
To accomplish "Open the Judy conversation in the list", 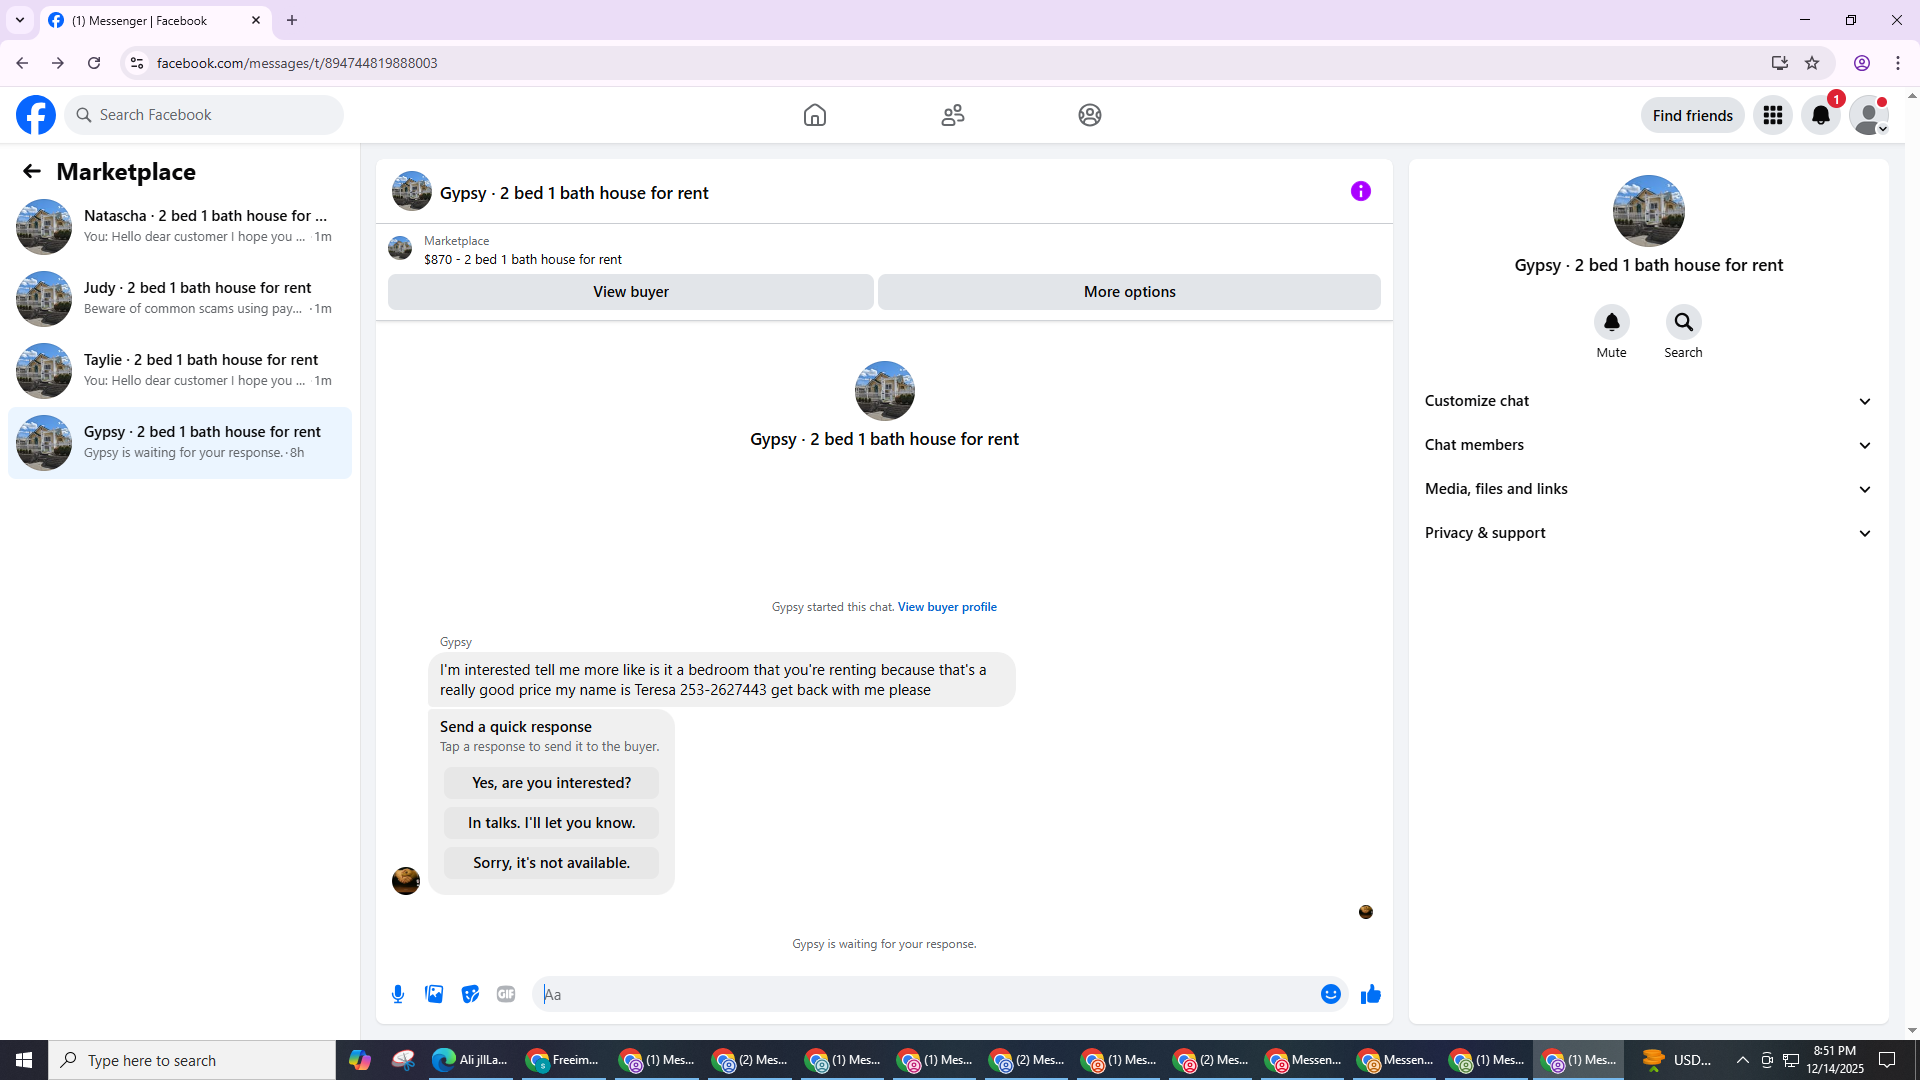I will pos(180,298).
